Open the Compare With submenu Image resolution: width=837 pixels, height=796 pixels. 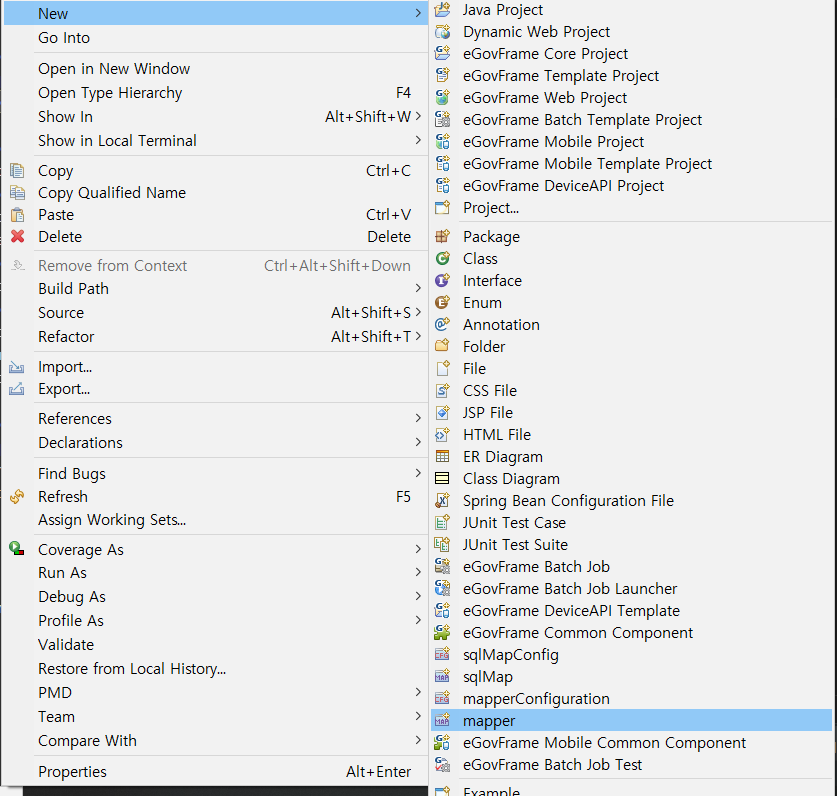pos(216,740)
